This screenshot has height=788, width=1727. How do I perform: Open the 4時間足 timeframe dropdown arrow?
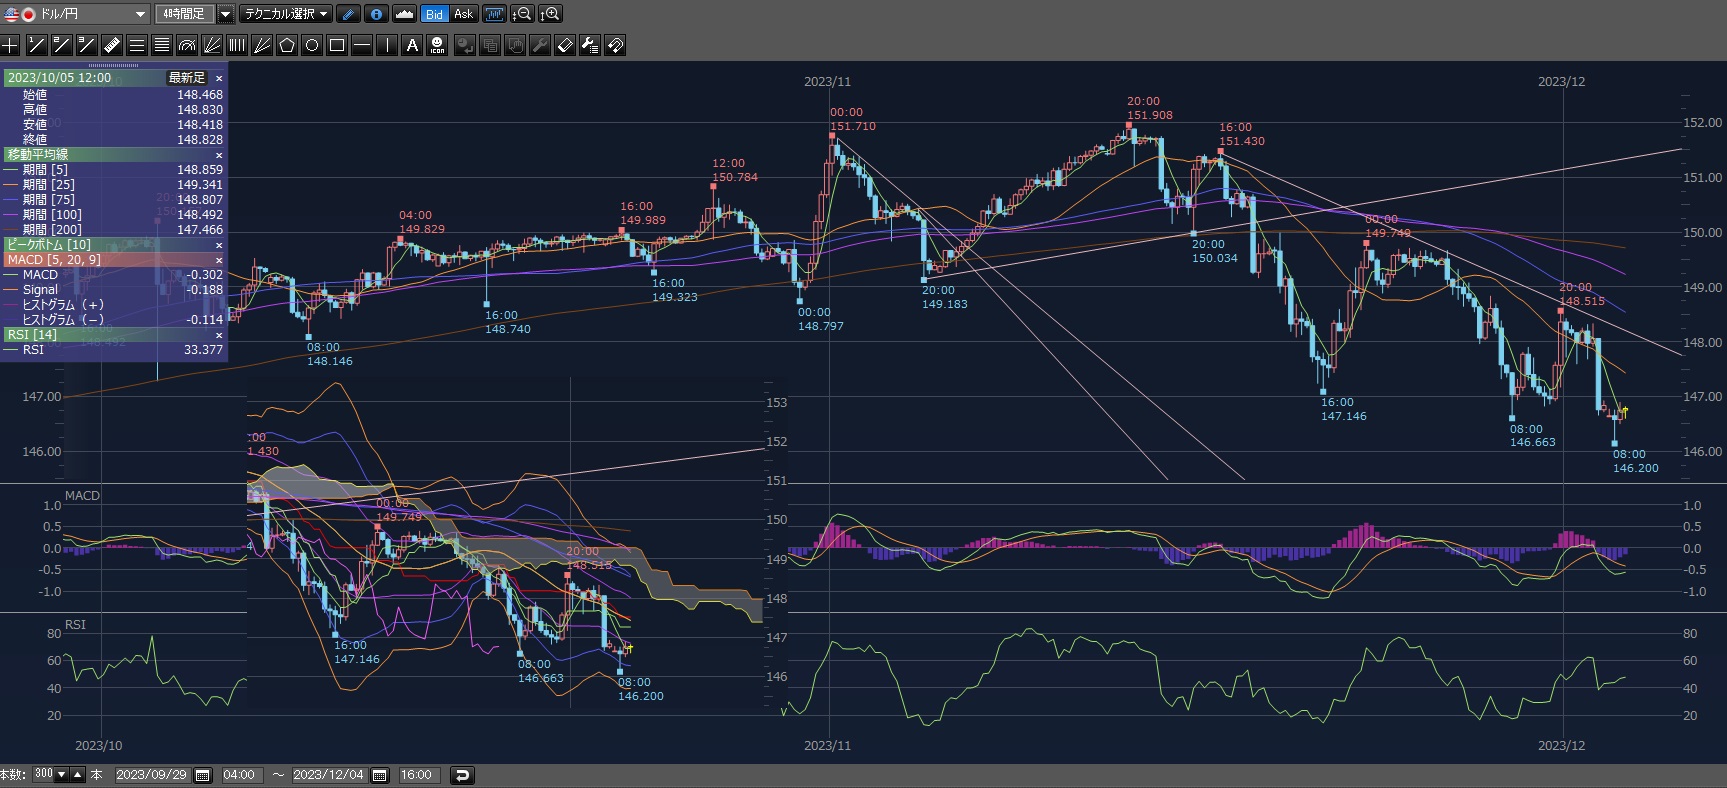(x=225, y=14)
